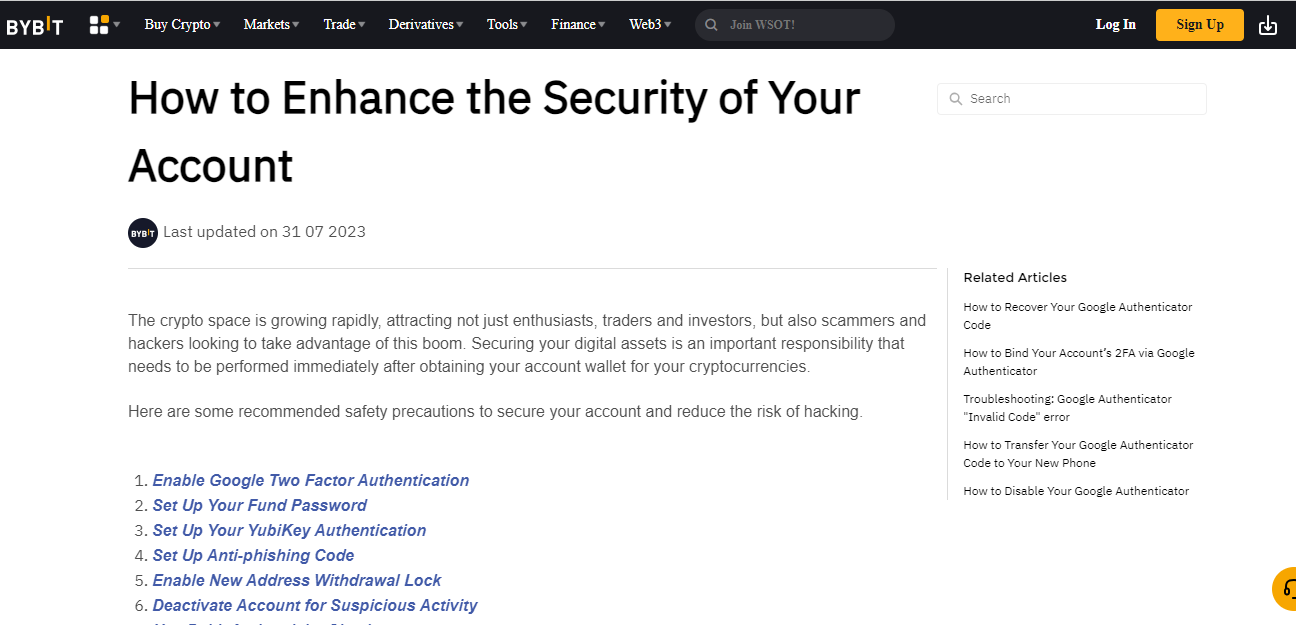Open Enable Google Two Factor Authentication link
Image resolution: width=1296 pixels, height=625 pixels.
(311, 481)
